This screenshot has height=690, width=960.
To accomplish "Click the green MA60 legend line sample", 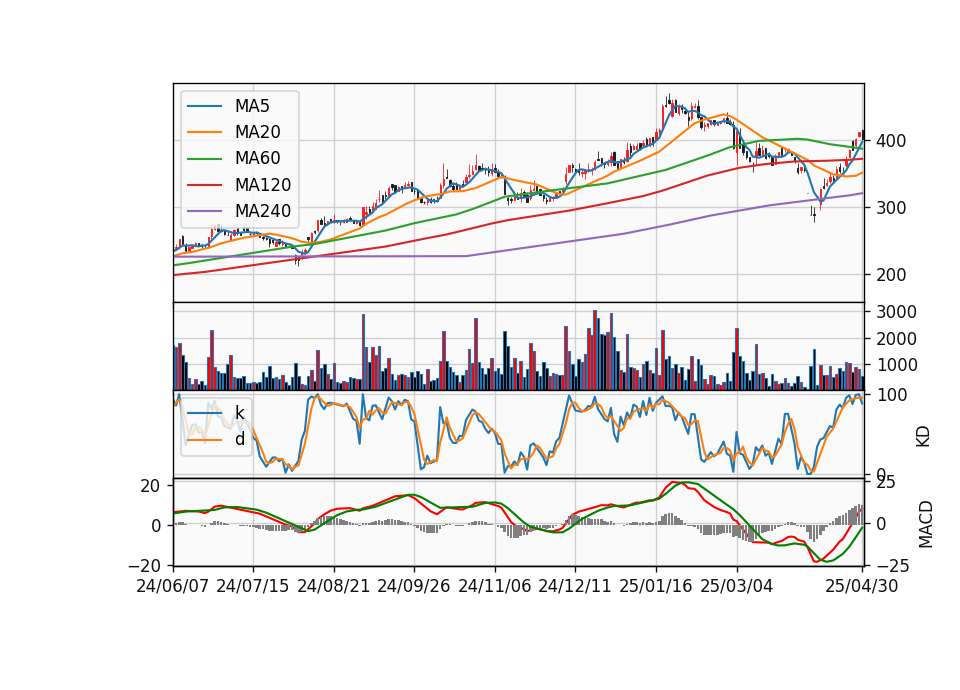I will click(204, 159).
